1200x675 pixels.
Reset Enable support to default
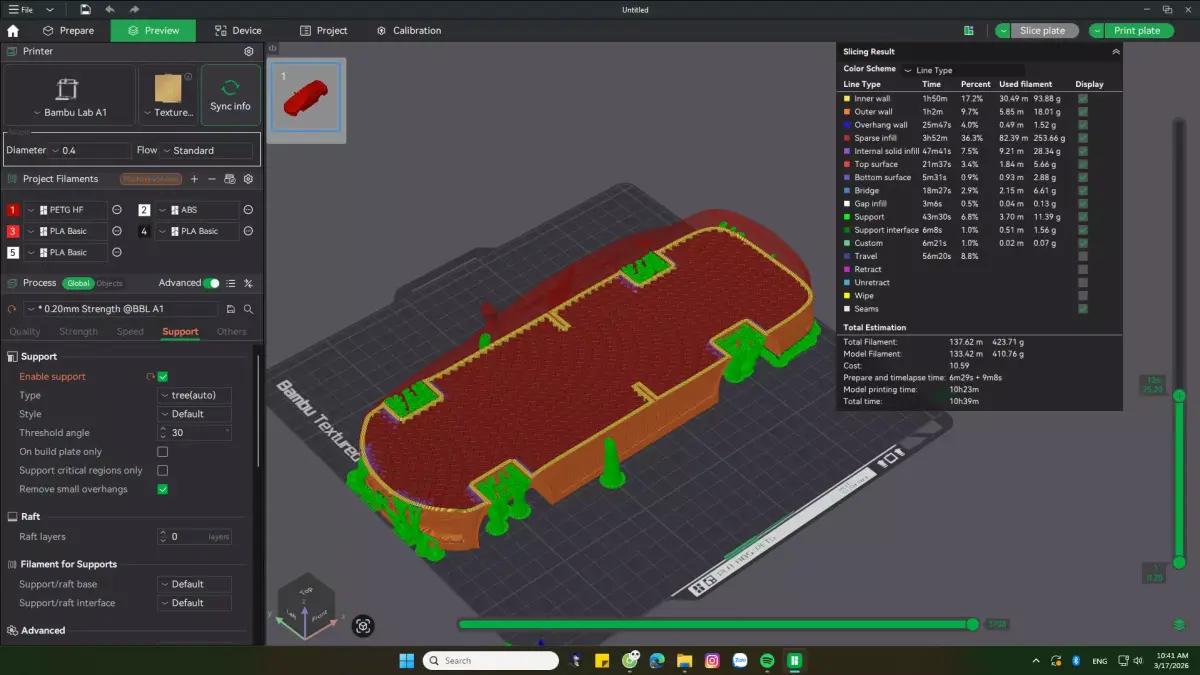click(x=150, y=377)
